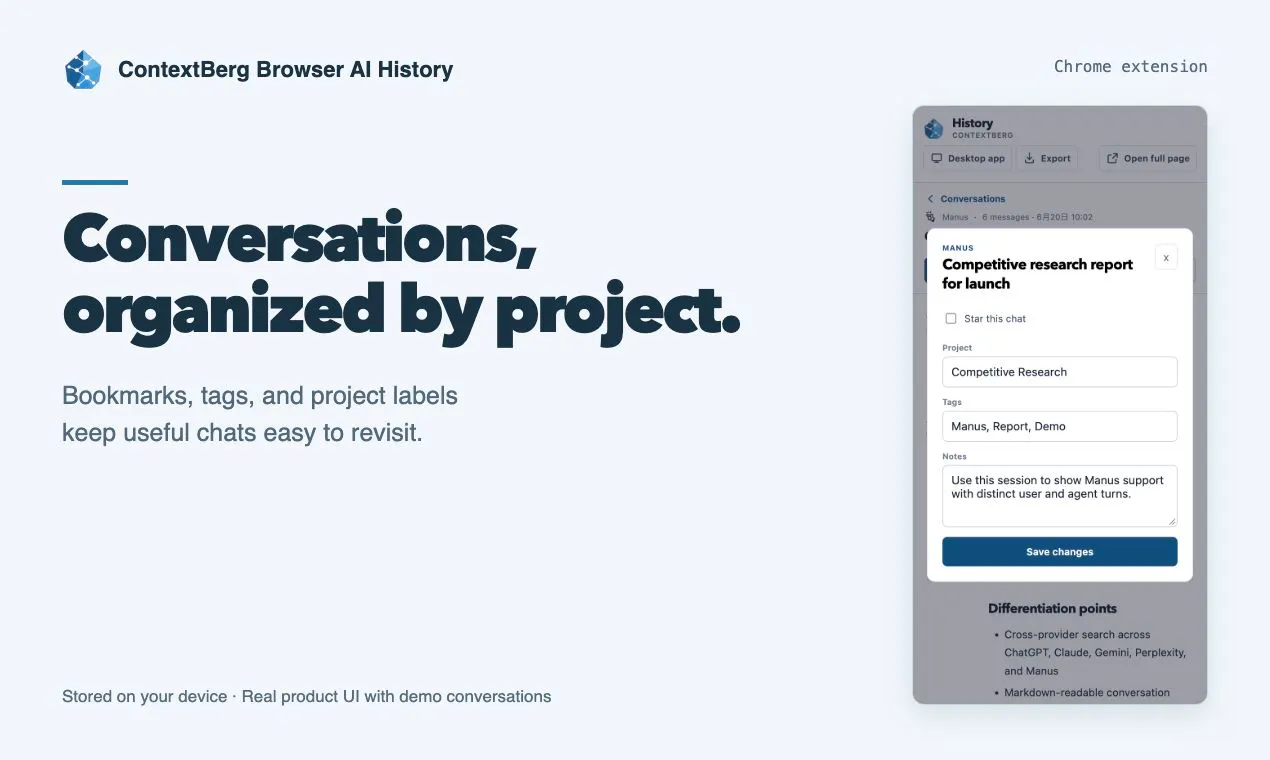Click the Project label above the field

(x=957, y=348)
